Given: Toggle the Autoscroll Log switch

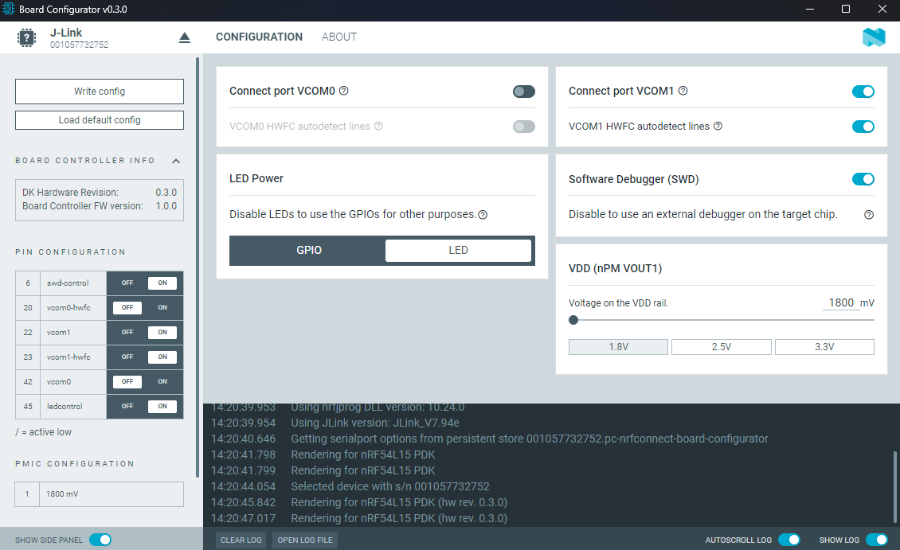Looking at the screenshot, I should click(789, 540).
